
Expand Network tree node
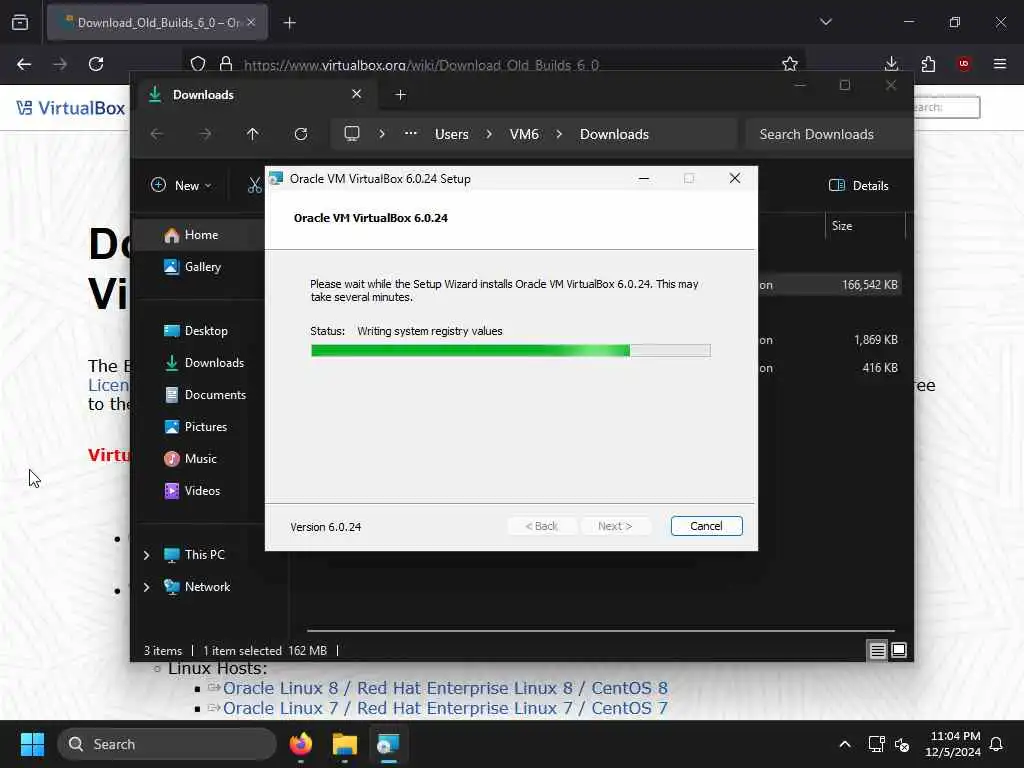146,587
